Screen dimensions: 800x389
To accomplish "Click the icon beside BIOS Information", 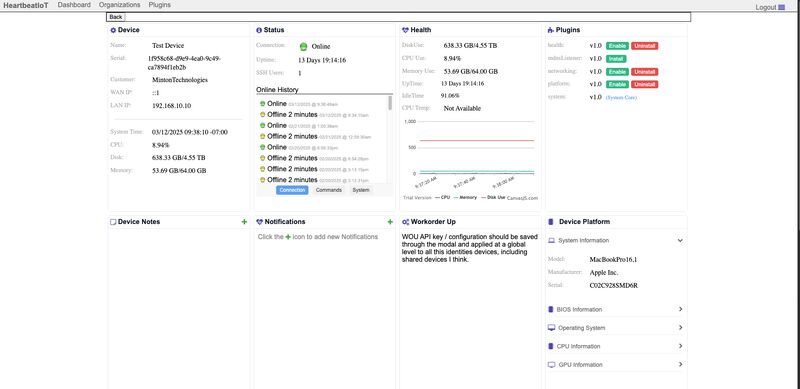I will coord(551,309).
